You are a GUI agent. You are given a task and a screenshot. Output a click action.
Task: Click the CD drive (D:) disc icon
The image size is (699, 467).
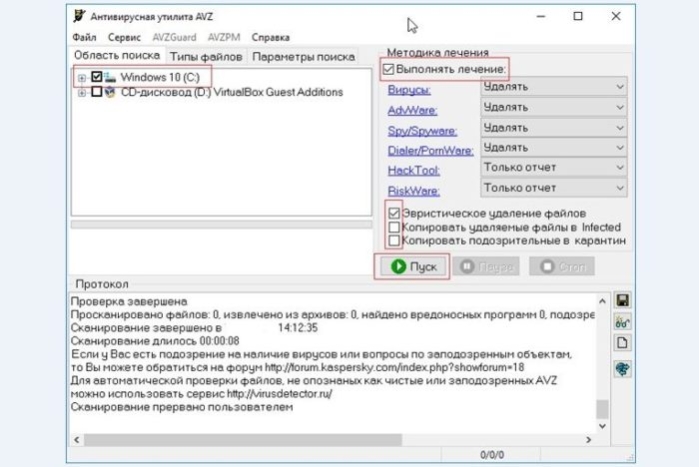click(x=110, y=92)
